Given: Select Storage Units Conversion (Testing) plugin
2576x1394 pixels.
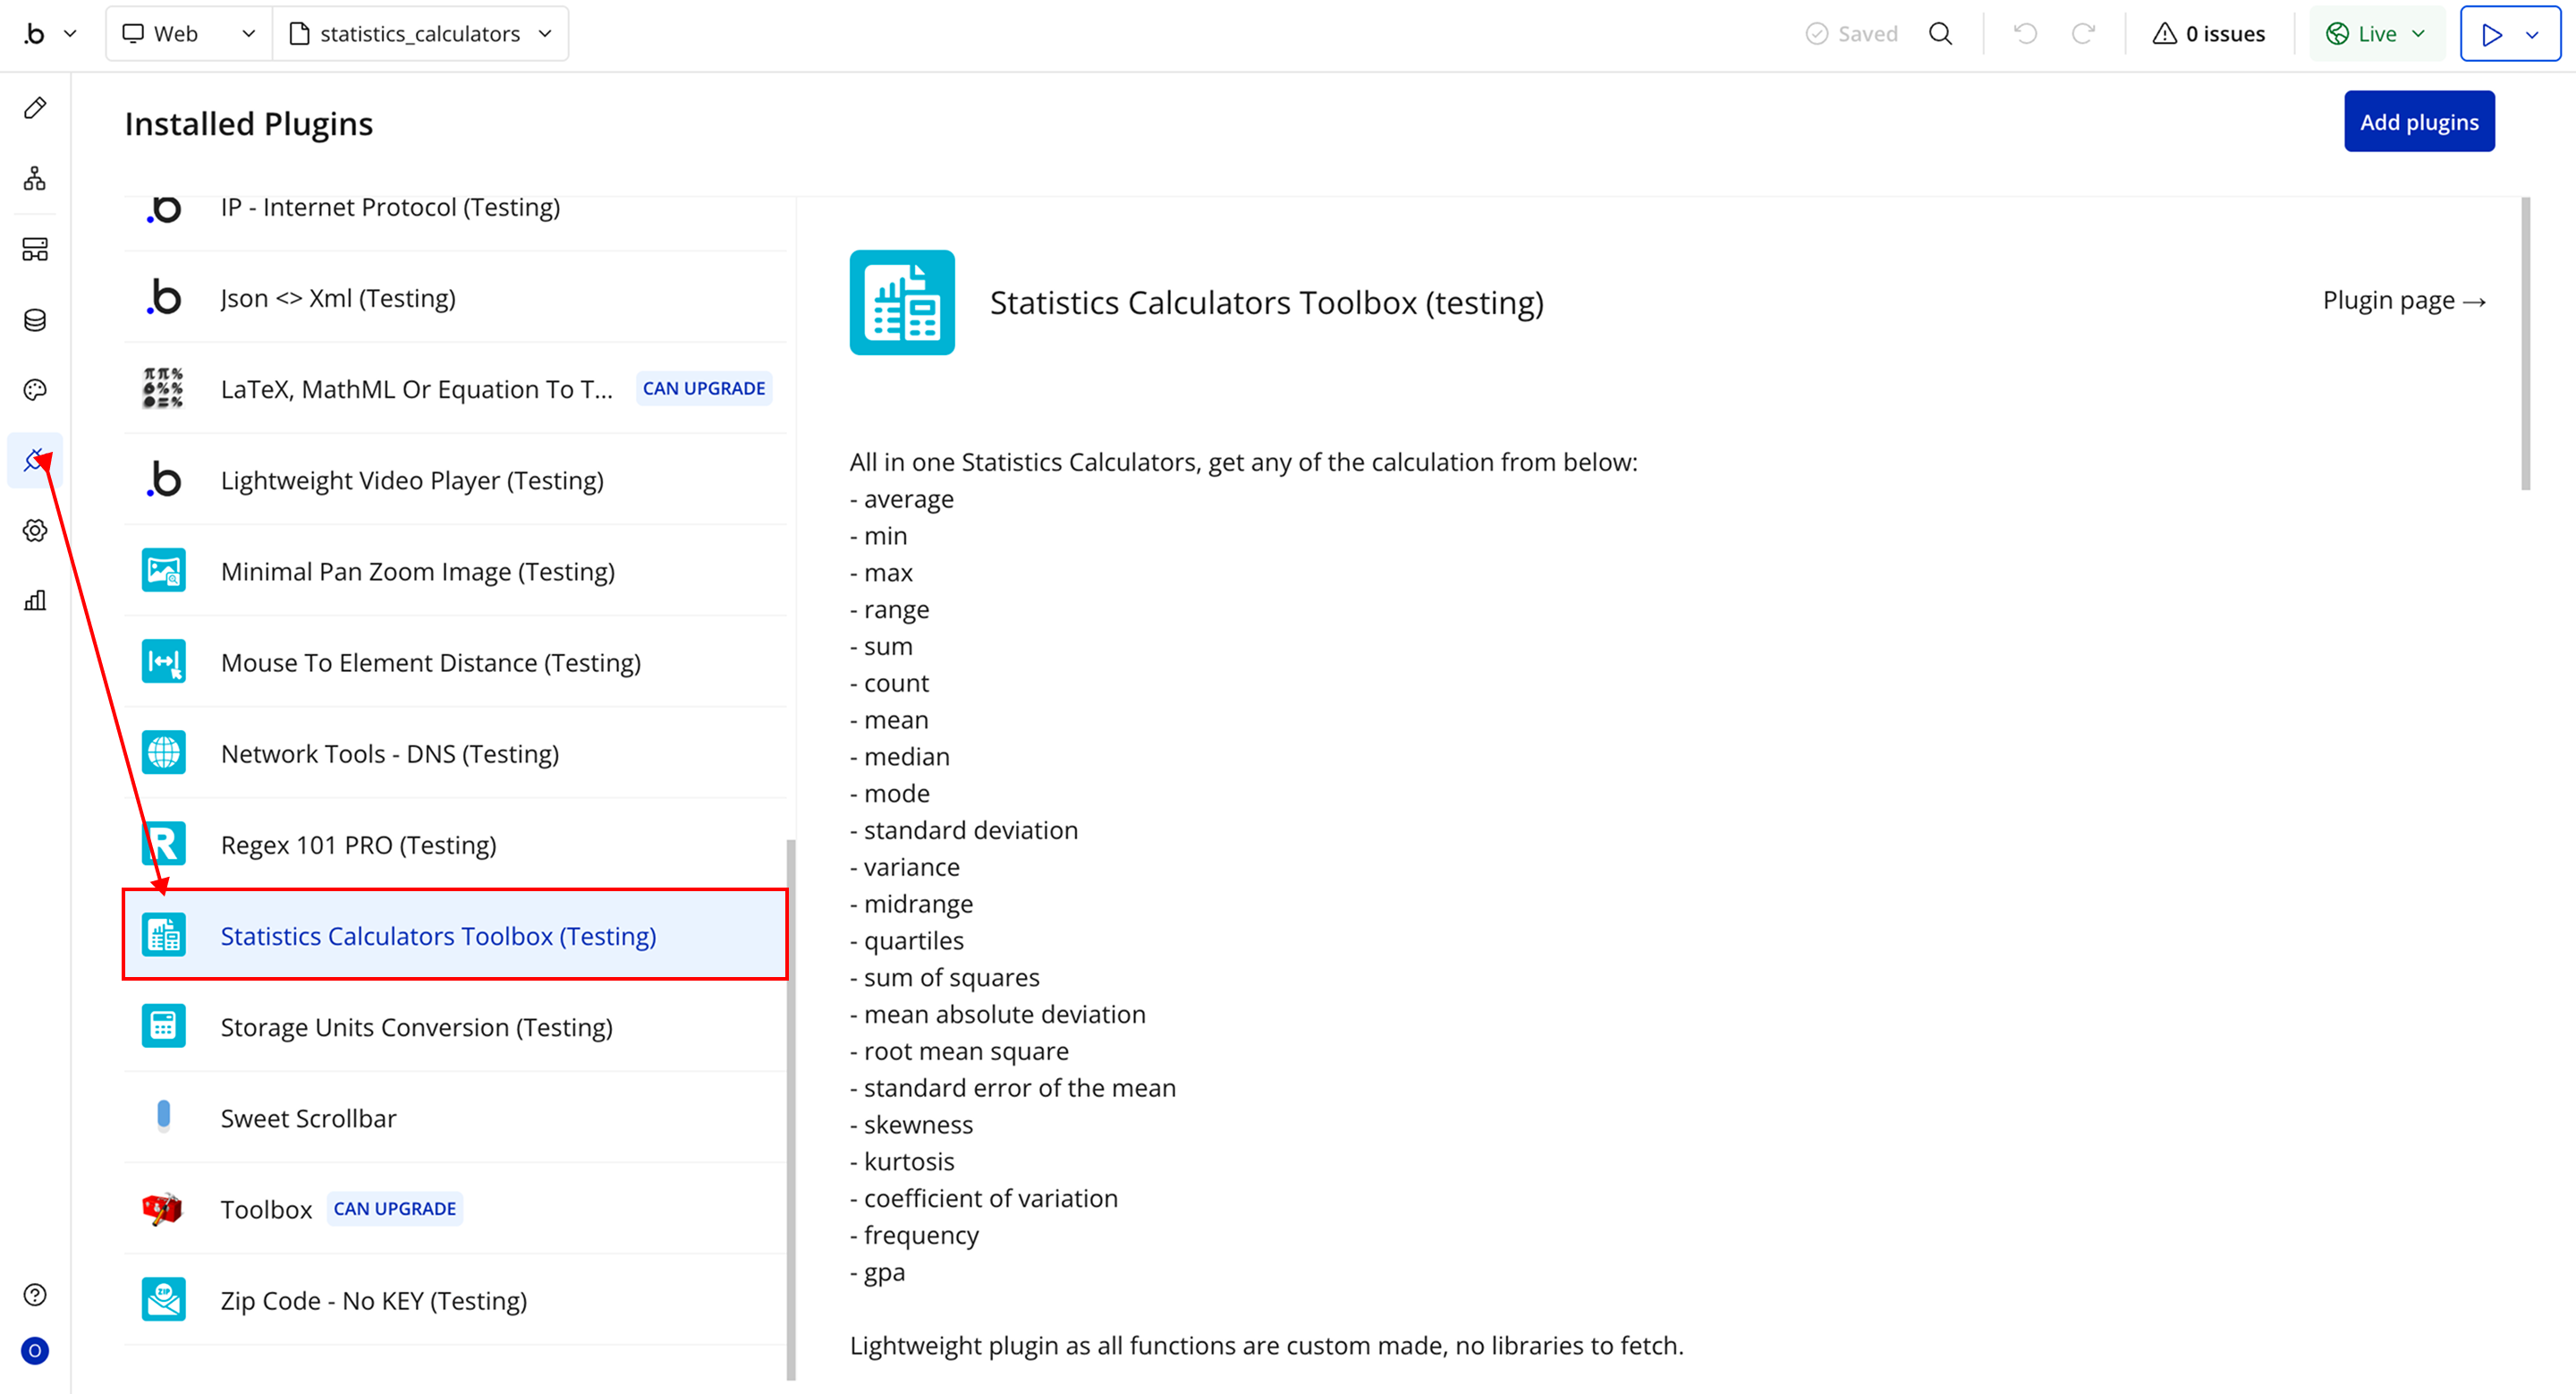Looking at the screenshot, I should pos(416,1027).
